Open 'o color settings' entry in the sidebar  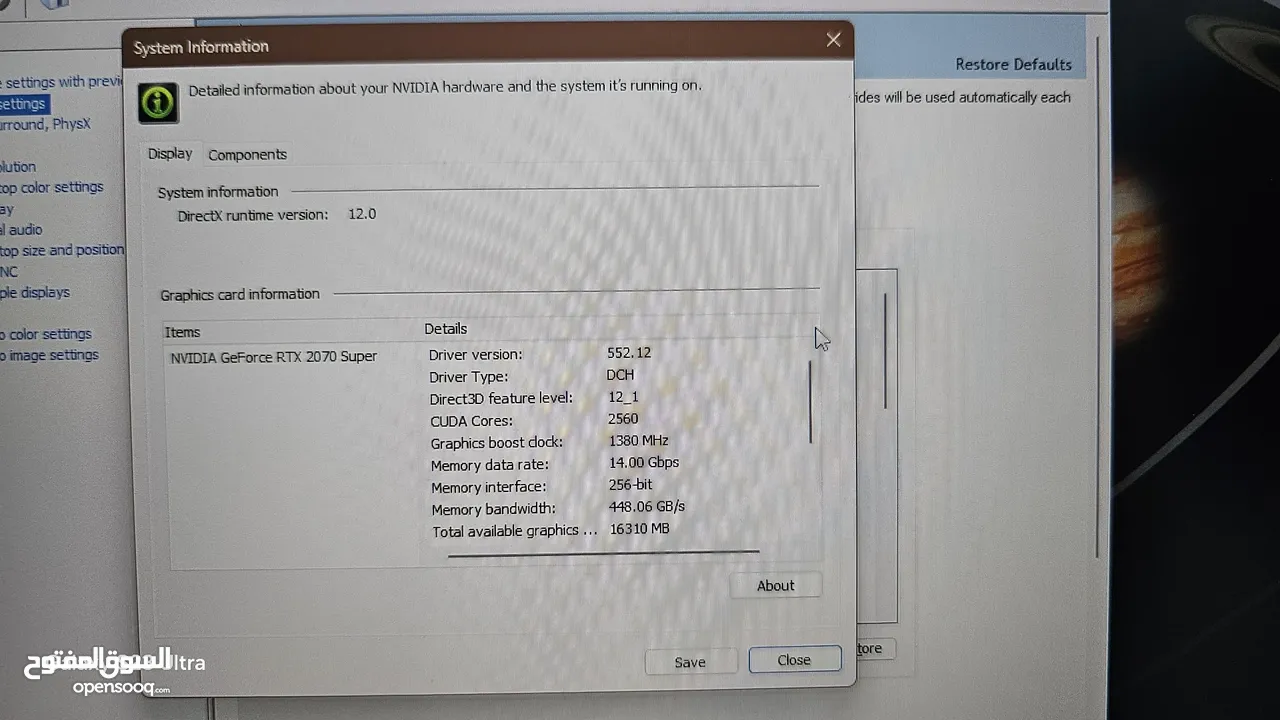(46, 334)
